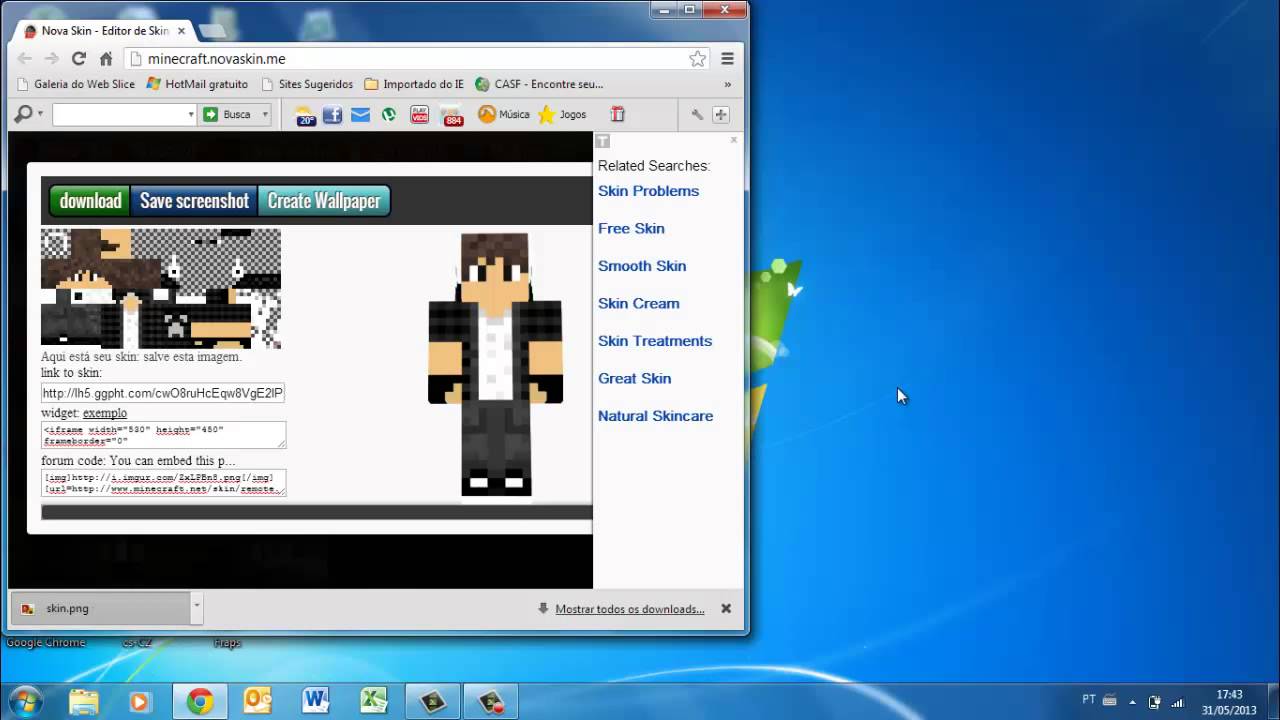Click the toolbar plus add icon
This screenshot has width=1280, height=720.
pyautogui.click(x=721, y=115)
